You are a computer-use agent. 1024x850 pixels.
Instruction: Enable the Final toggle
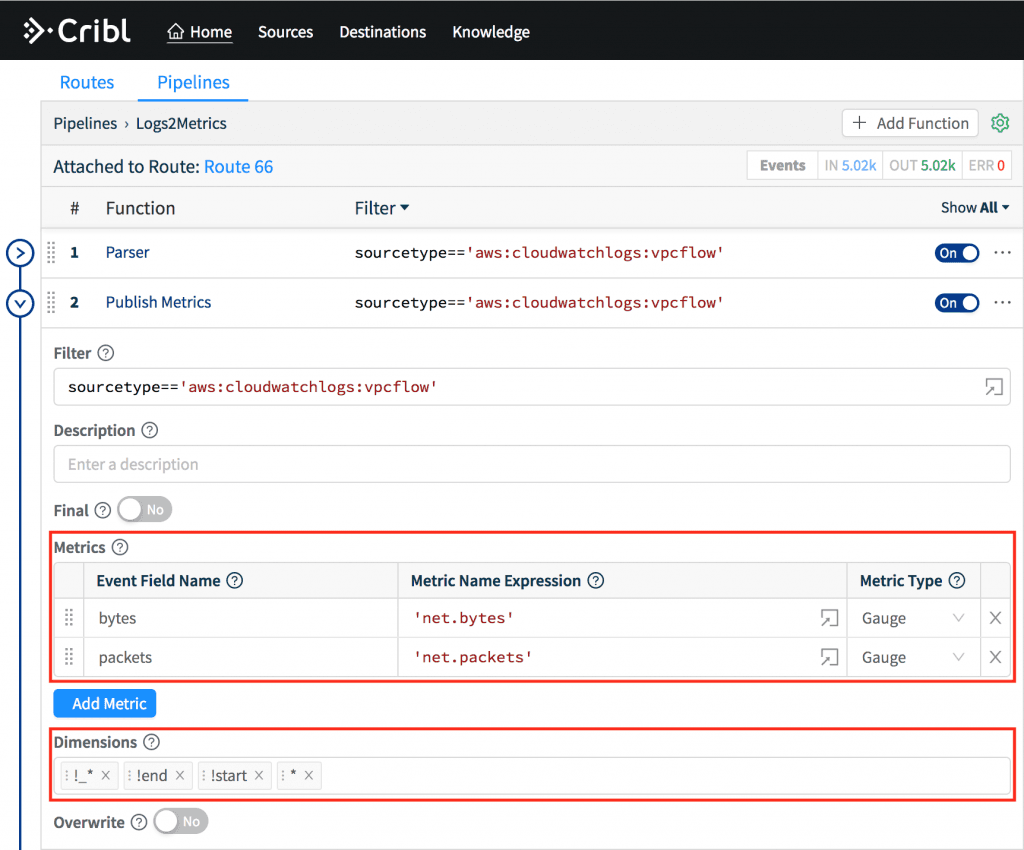[x=143, y=509]
